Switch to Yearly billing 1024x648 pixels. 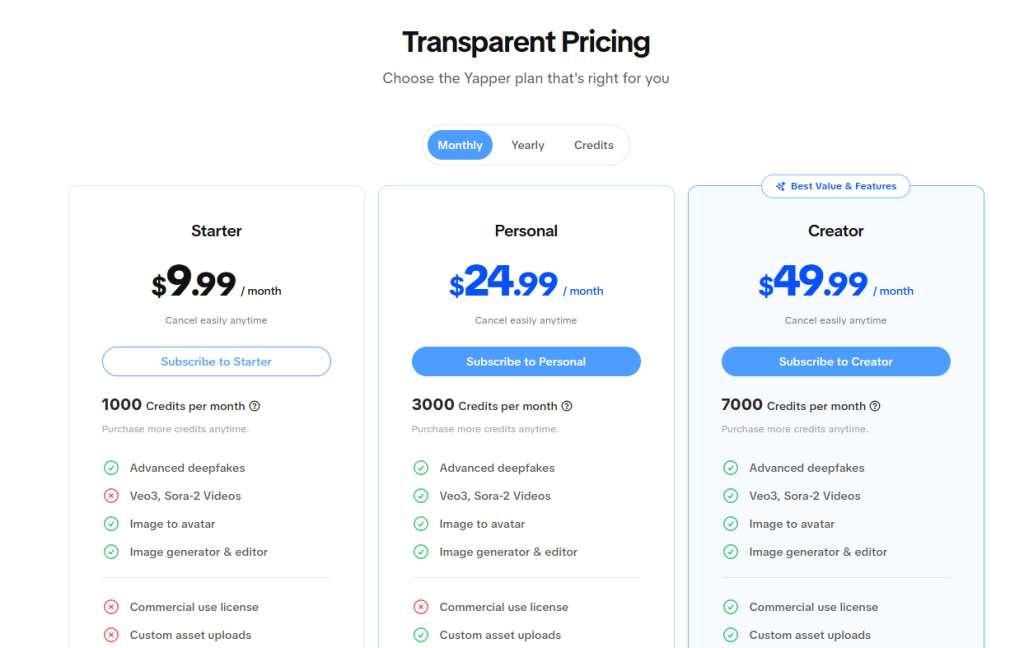(528, 145)
